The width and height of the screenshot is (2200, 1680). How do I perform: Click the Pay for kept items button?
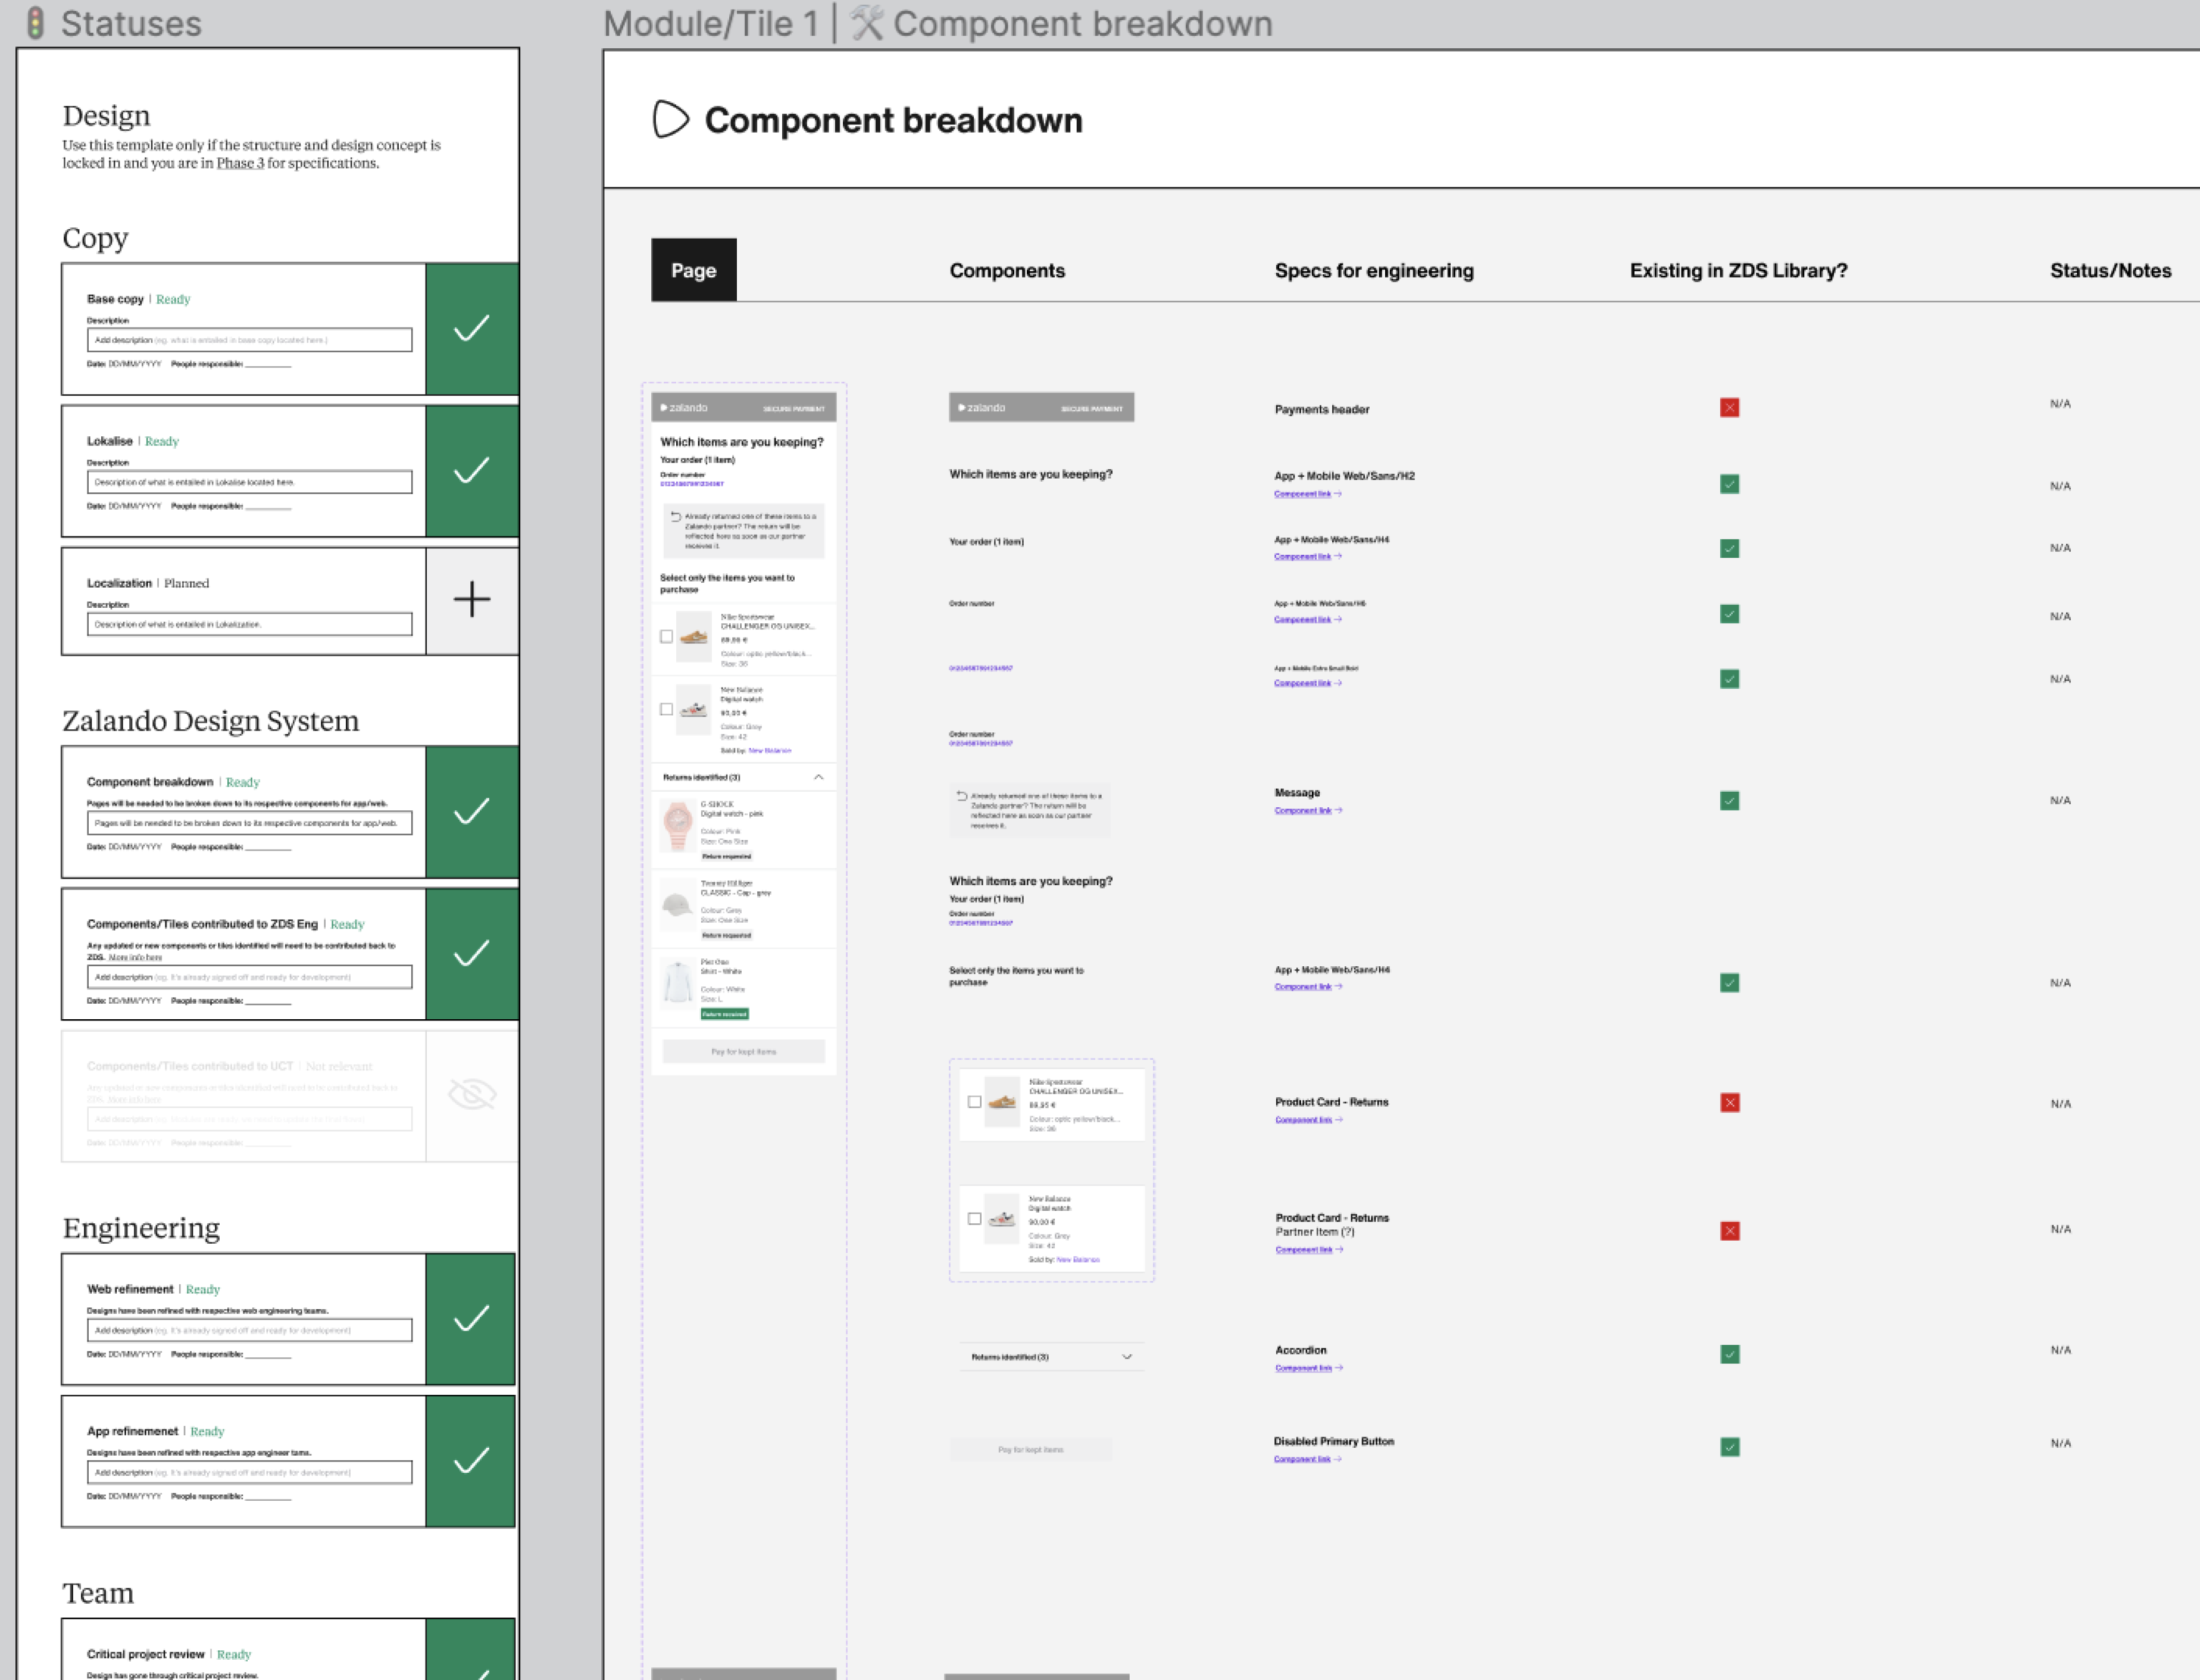point(743,1052)
